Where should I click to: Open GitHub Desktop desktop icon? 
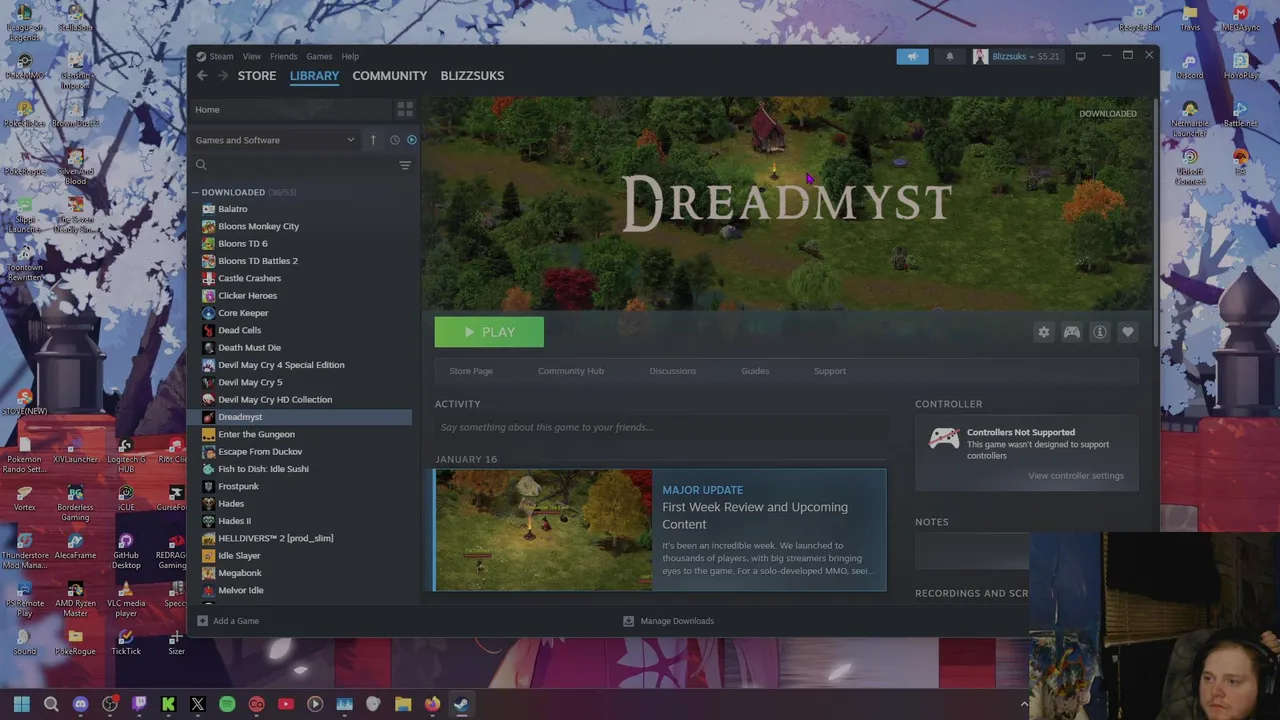(x=126, y=550)
